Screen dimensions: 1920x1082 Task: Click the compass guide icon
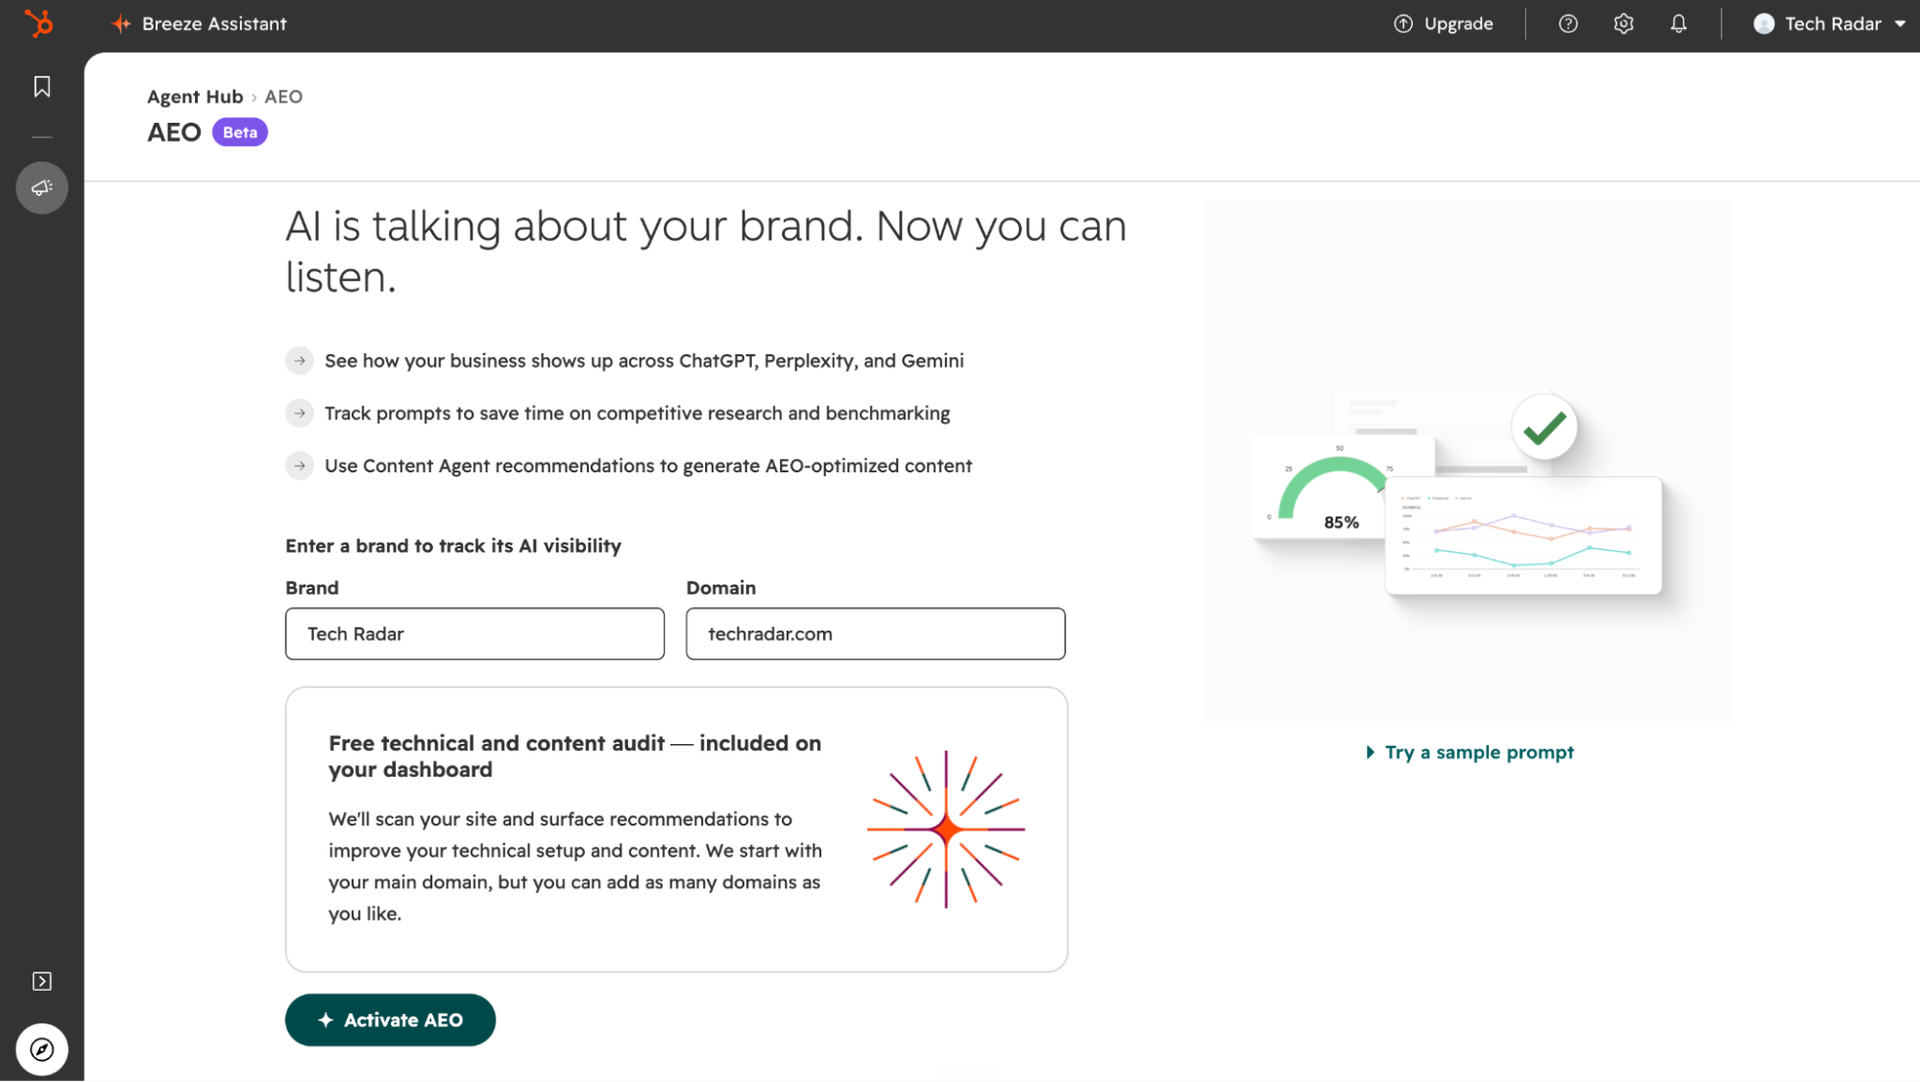point(42,1049)
